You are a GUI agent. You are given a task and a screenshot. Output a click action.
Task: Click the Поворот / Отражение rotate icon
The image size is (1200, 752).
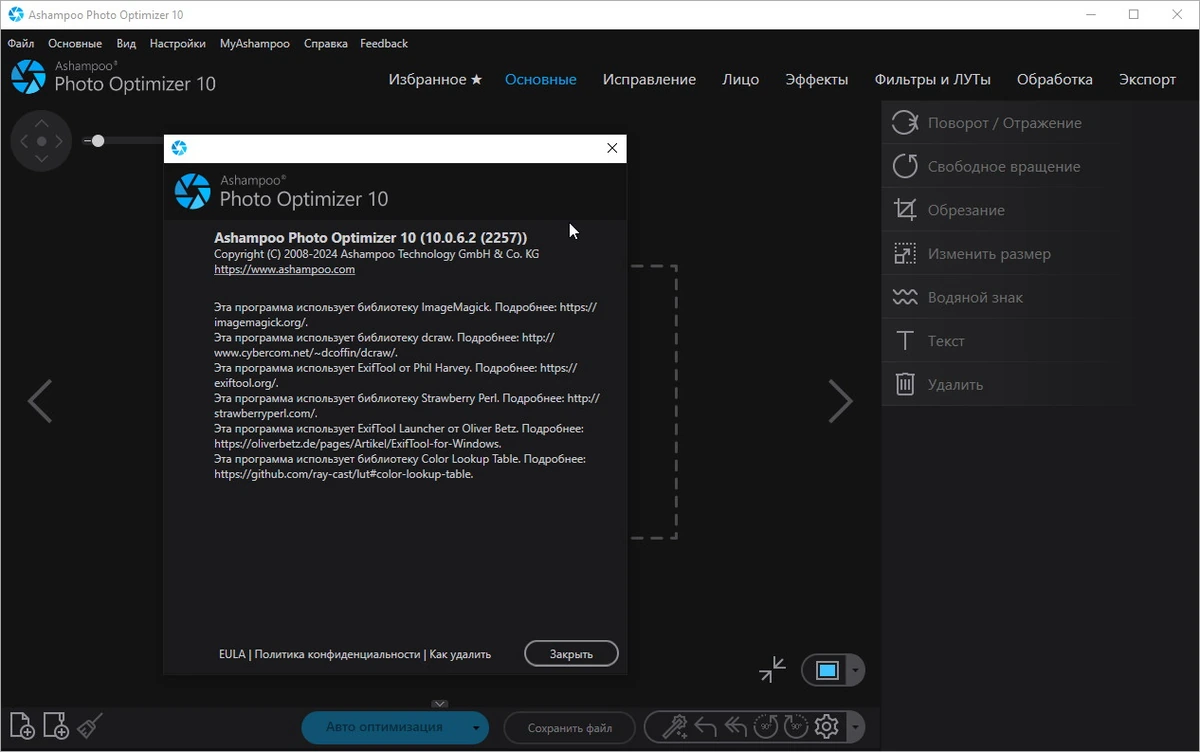point(905,123)
